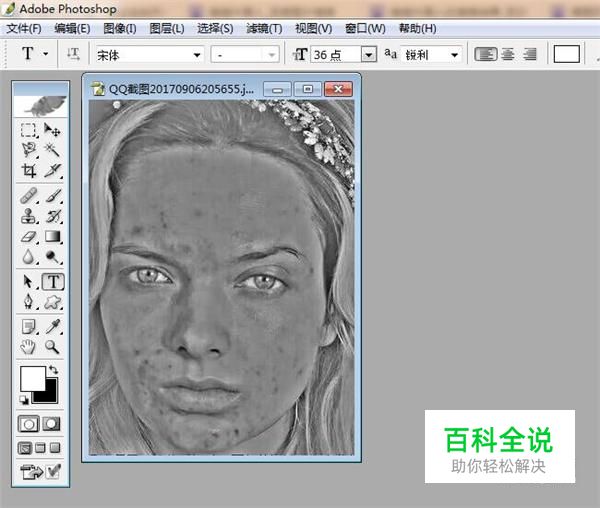Select the Eraser tool
Viewport: 600px width, 508px height.
28,237
